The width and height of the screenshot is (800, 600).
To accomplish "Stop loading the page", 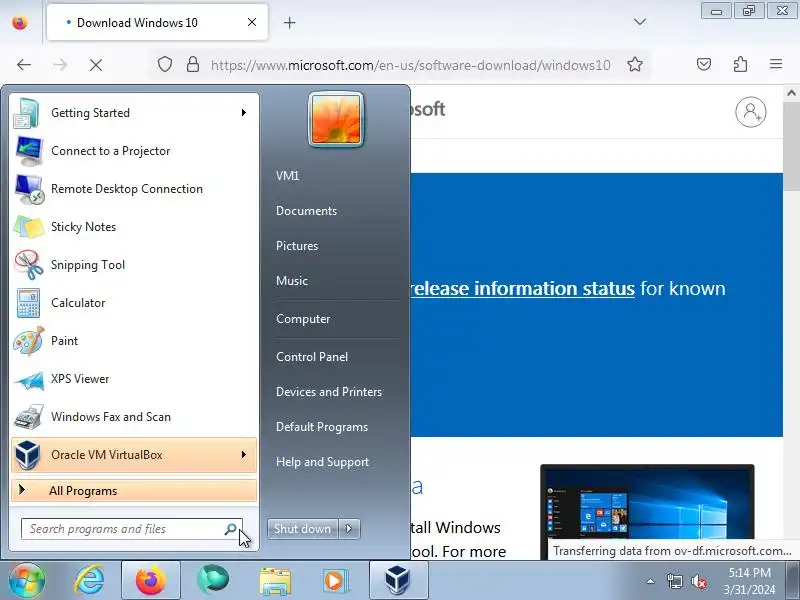I will click(96, 65).
